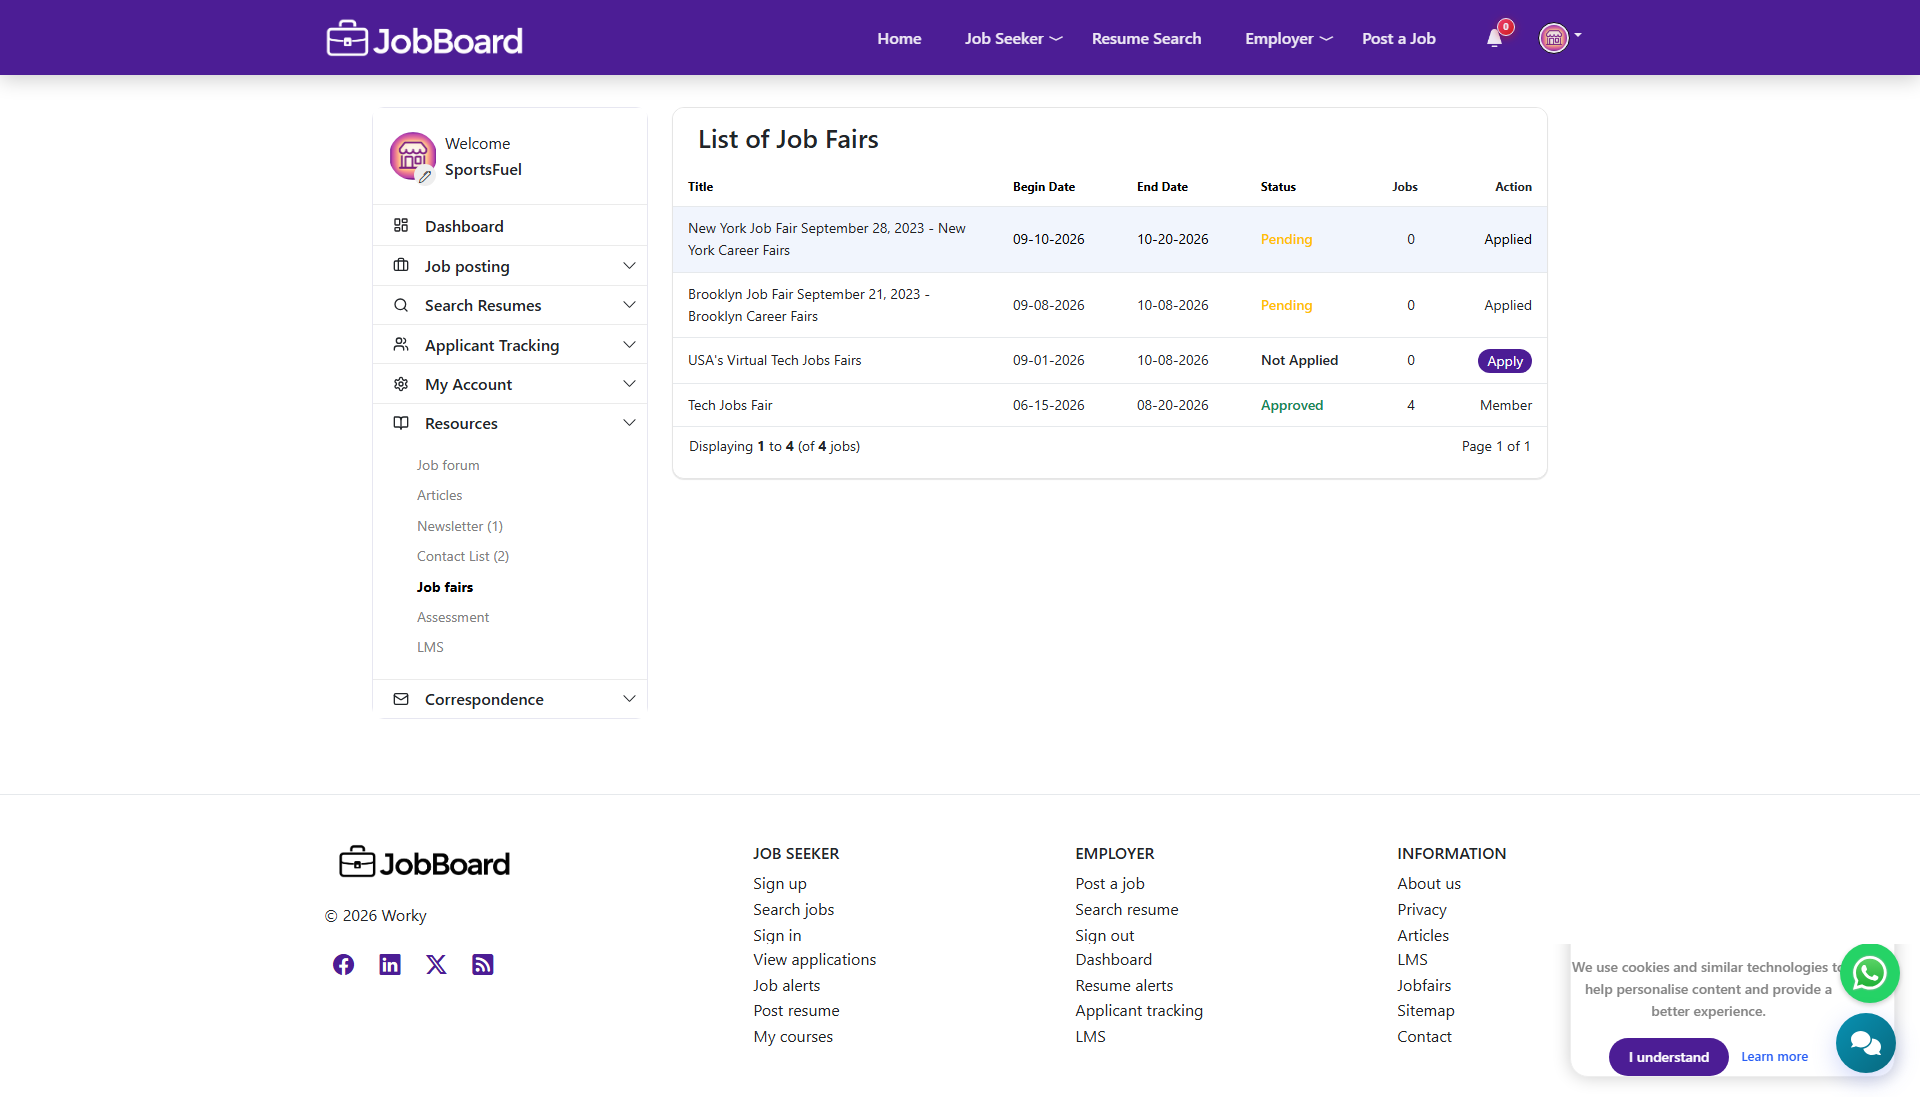Image resolution: width=1920 pixels, height=1097 pixels.
Task: Open the New York Job Fair title link
Action: (x=827, y=239)
